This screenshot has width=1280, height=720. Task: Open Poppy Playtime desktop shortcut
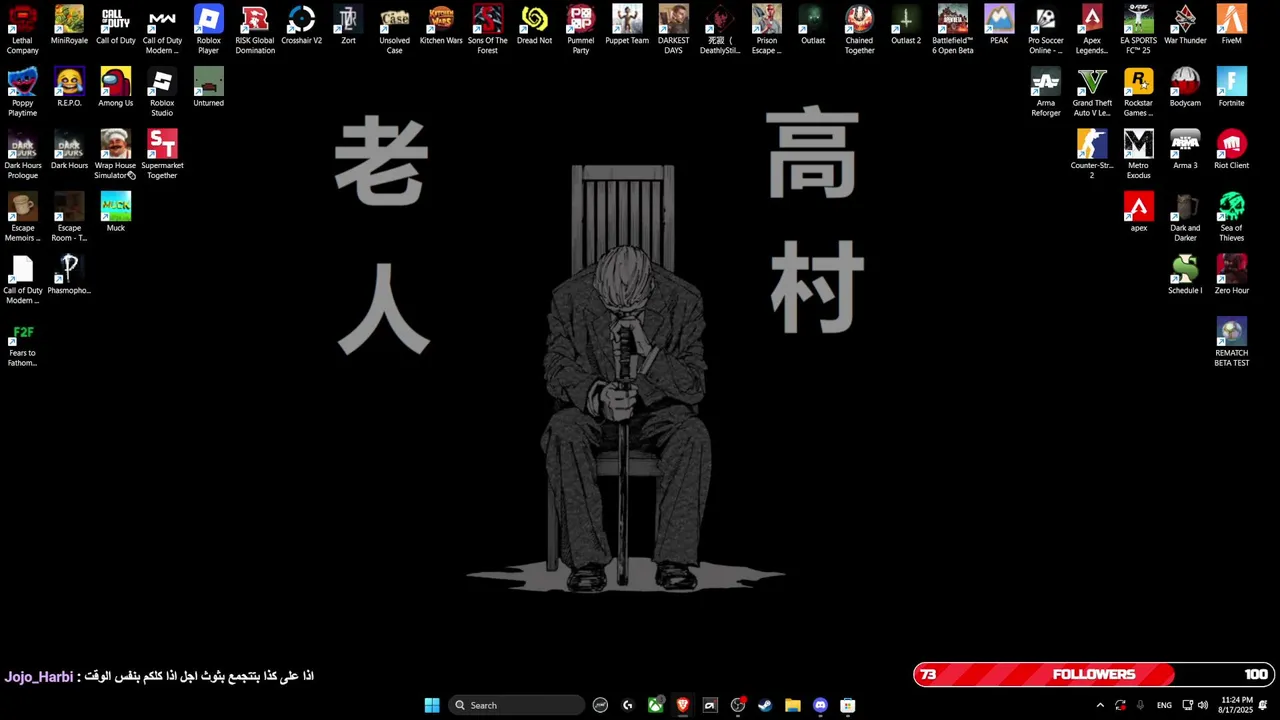pyautogui.click(x=22, y=92)
